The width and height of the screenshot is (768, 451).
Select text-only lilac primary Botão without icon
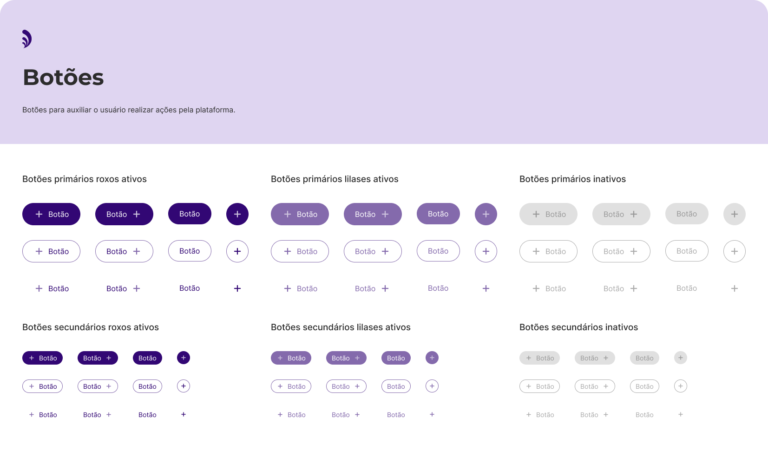coord(438,288)
